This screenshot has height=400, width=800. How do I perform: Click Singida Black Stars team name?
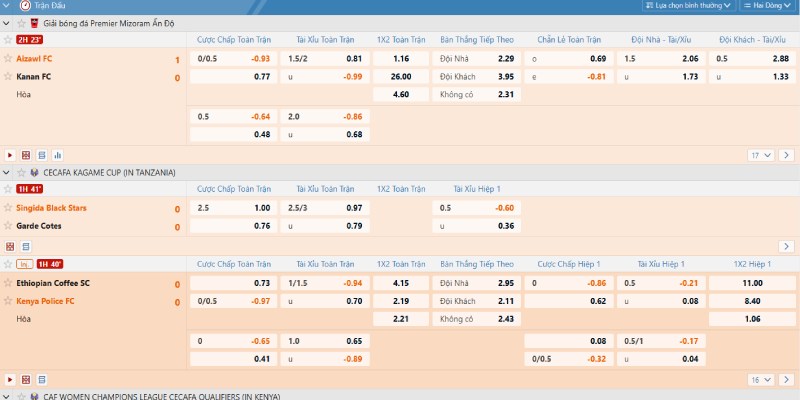(x=51, y=208)
